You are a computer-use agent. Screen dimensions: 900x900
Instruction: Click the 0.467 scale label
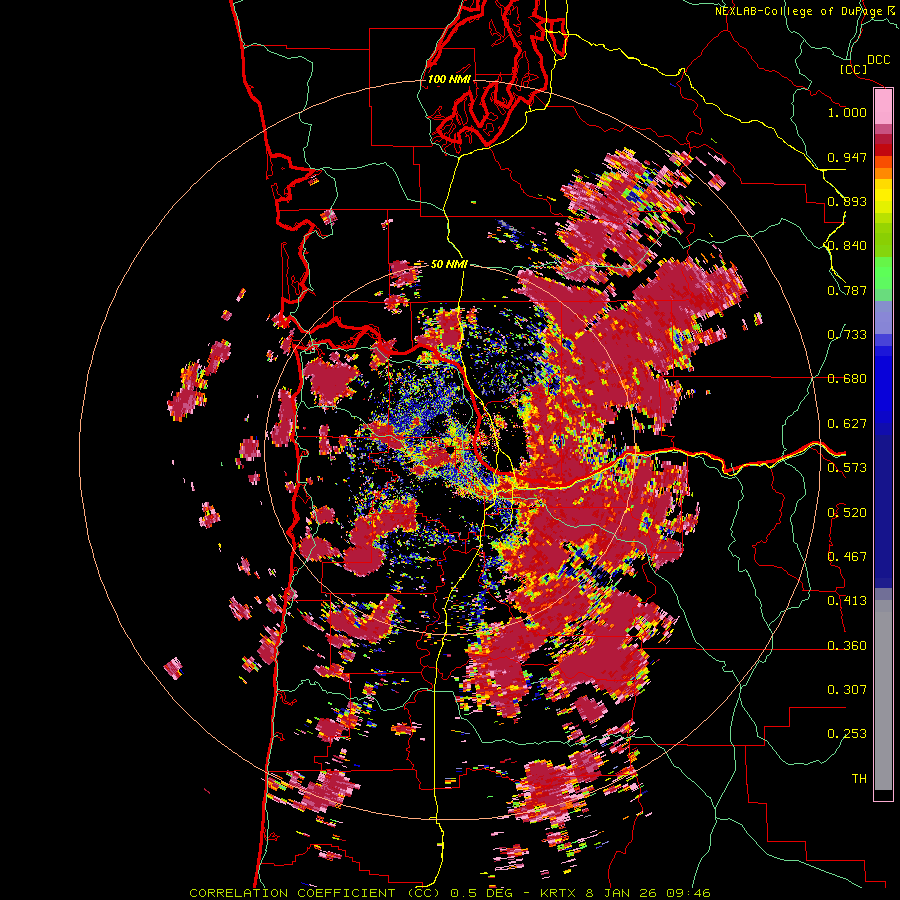[x=847, y=556]
